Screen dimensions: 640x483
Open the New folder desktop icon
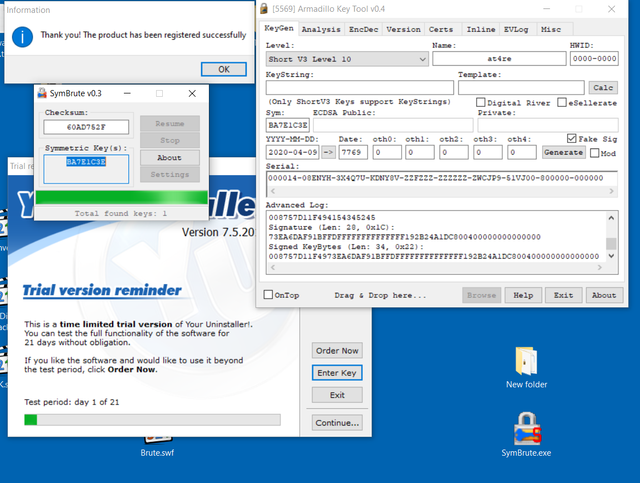click(526, 367)
